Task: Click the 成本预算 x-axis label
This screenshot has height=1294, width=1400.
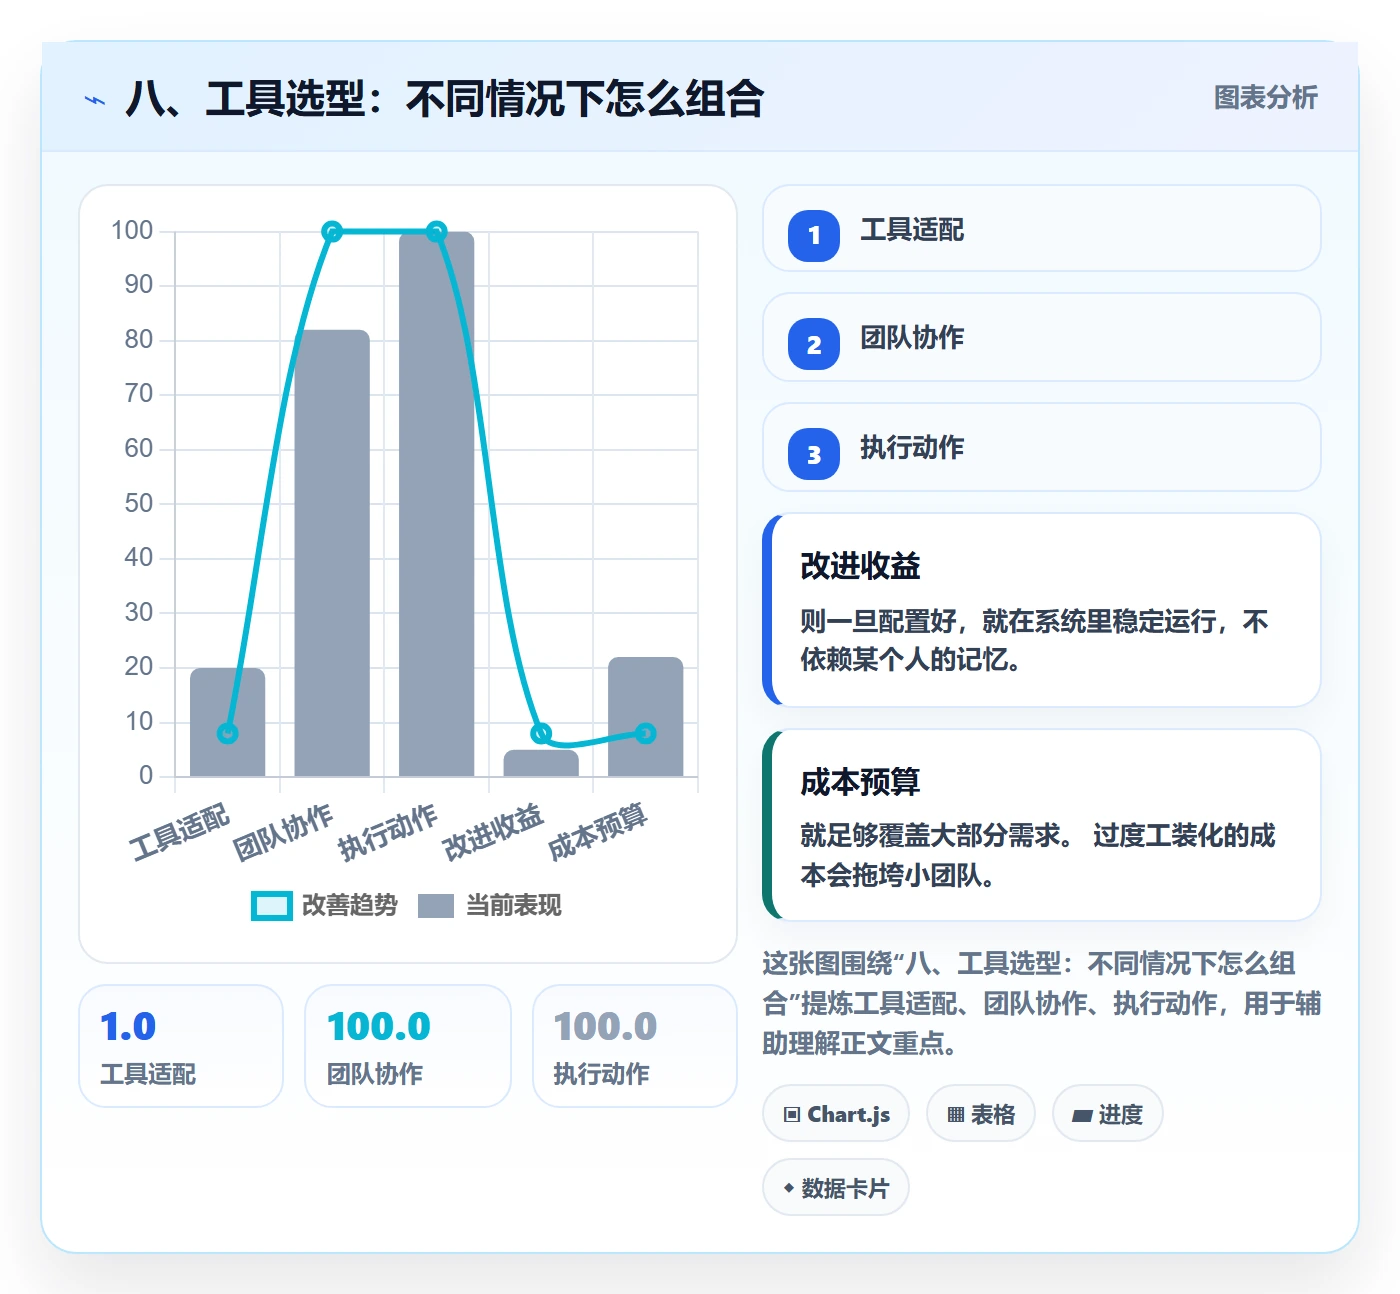Action: point(598,831)
